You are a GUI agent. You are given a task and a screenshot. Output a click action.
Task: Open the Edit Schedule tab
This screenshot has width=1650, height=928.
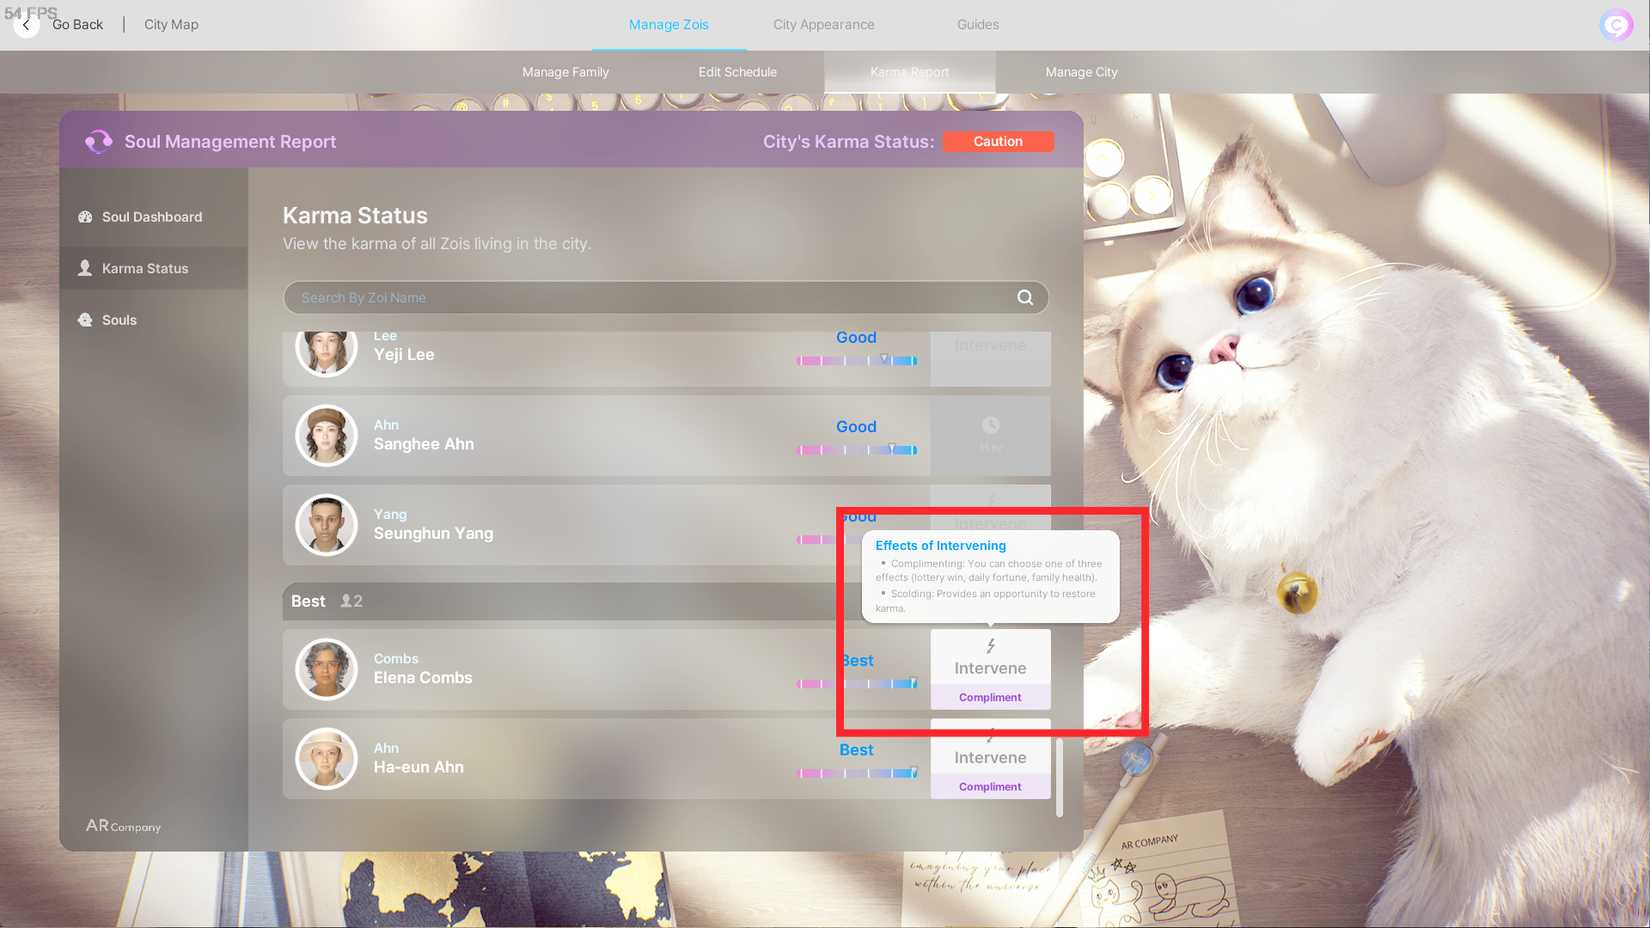coord(737,72)
